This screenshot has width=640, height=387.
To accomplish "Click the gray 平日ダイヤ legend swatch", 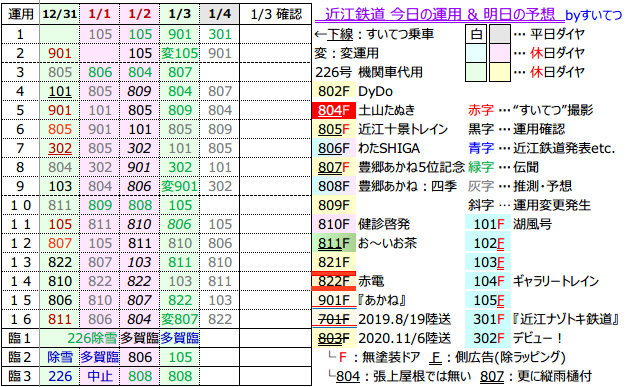I will [500, 34].
